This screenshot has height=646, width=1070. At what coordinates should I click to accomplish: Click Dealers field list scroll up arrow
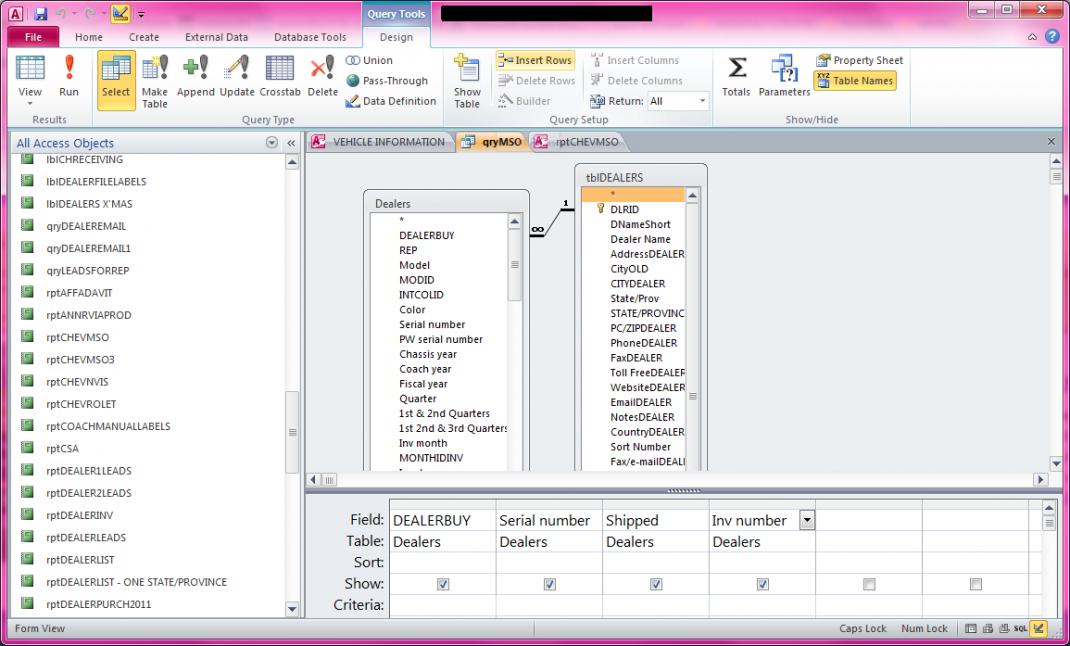[515, 221]
